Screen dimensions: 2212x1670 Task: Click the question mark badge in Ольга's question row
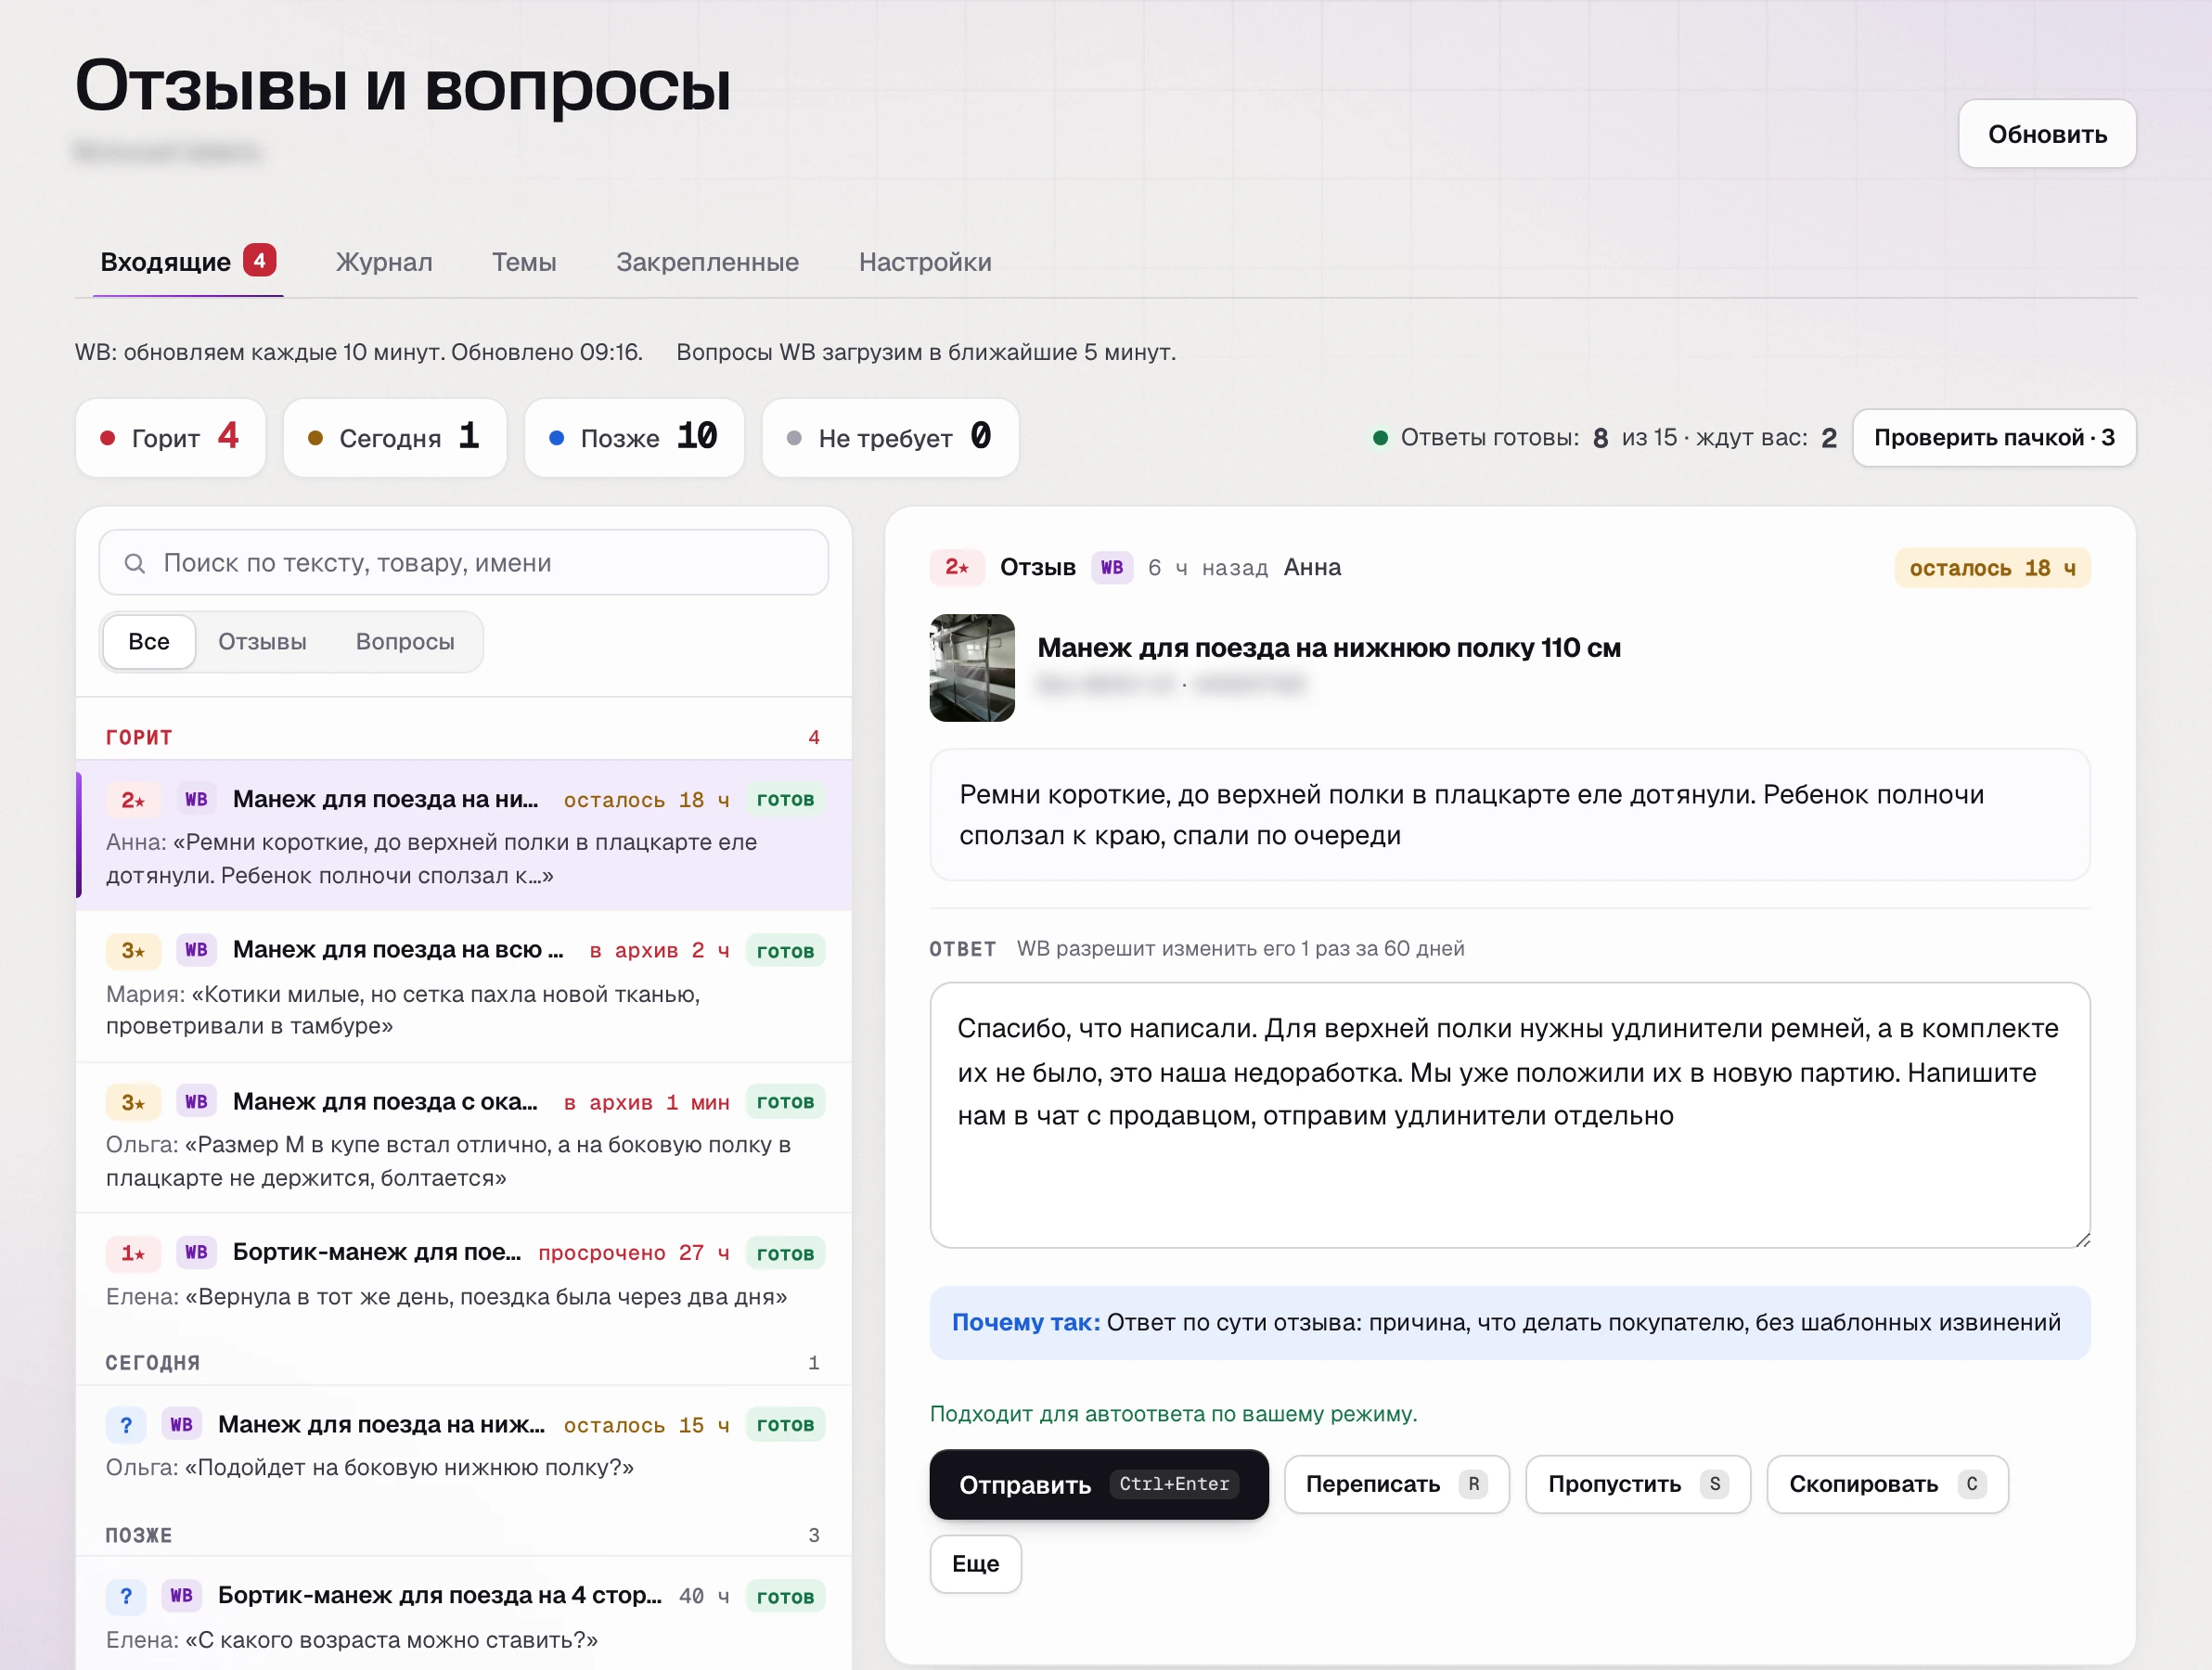[126, 1425]
